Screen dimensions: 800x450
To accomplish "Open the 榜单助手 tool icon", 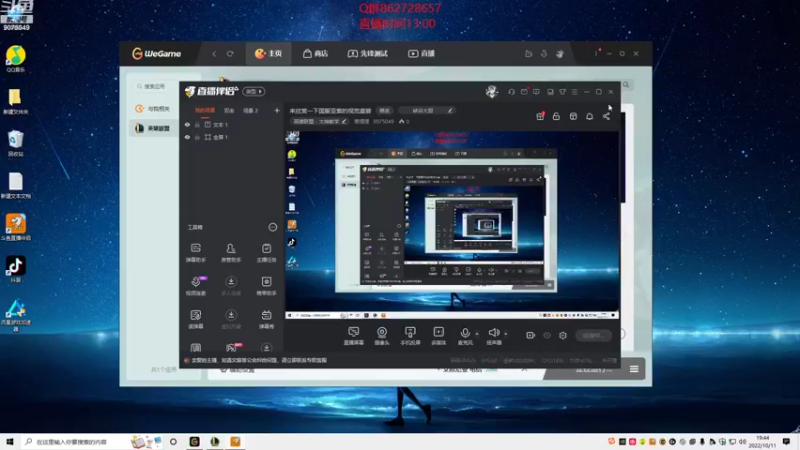I will 266,286.
